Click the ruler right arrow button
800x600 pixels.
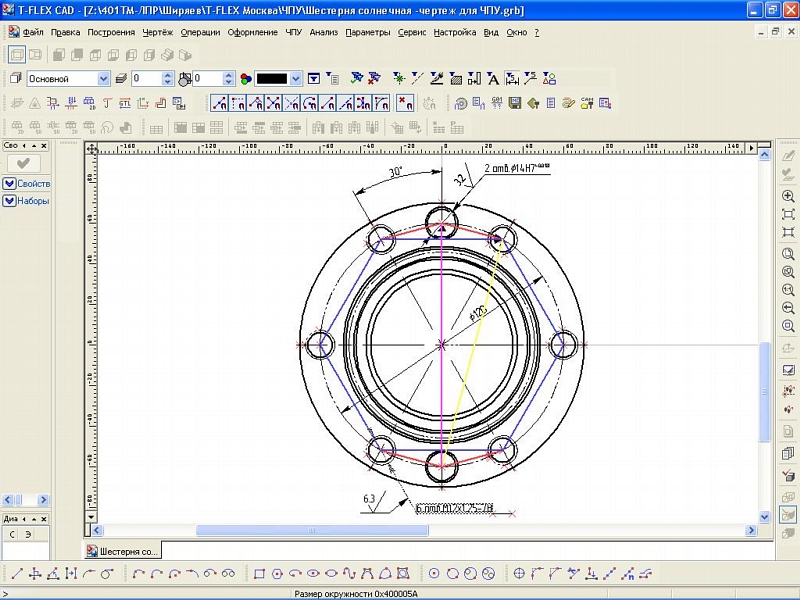[751, 148]
